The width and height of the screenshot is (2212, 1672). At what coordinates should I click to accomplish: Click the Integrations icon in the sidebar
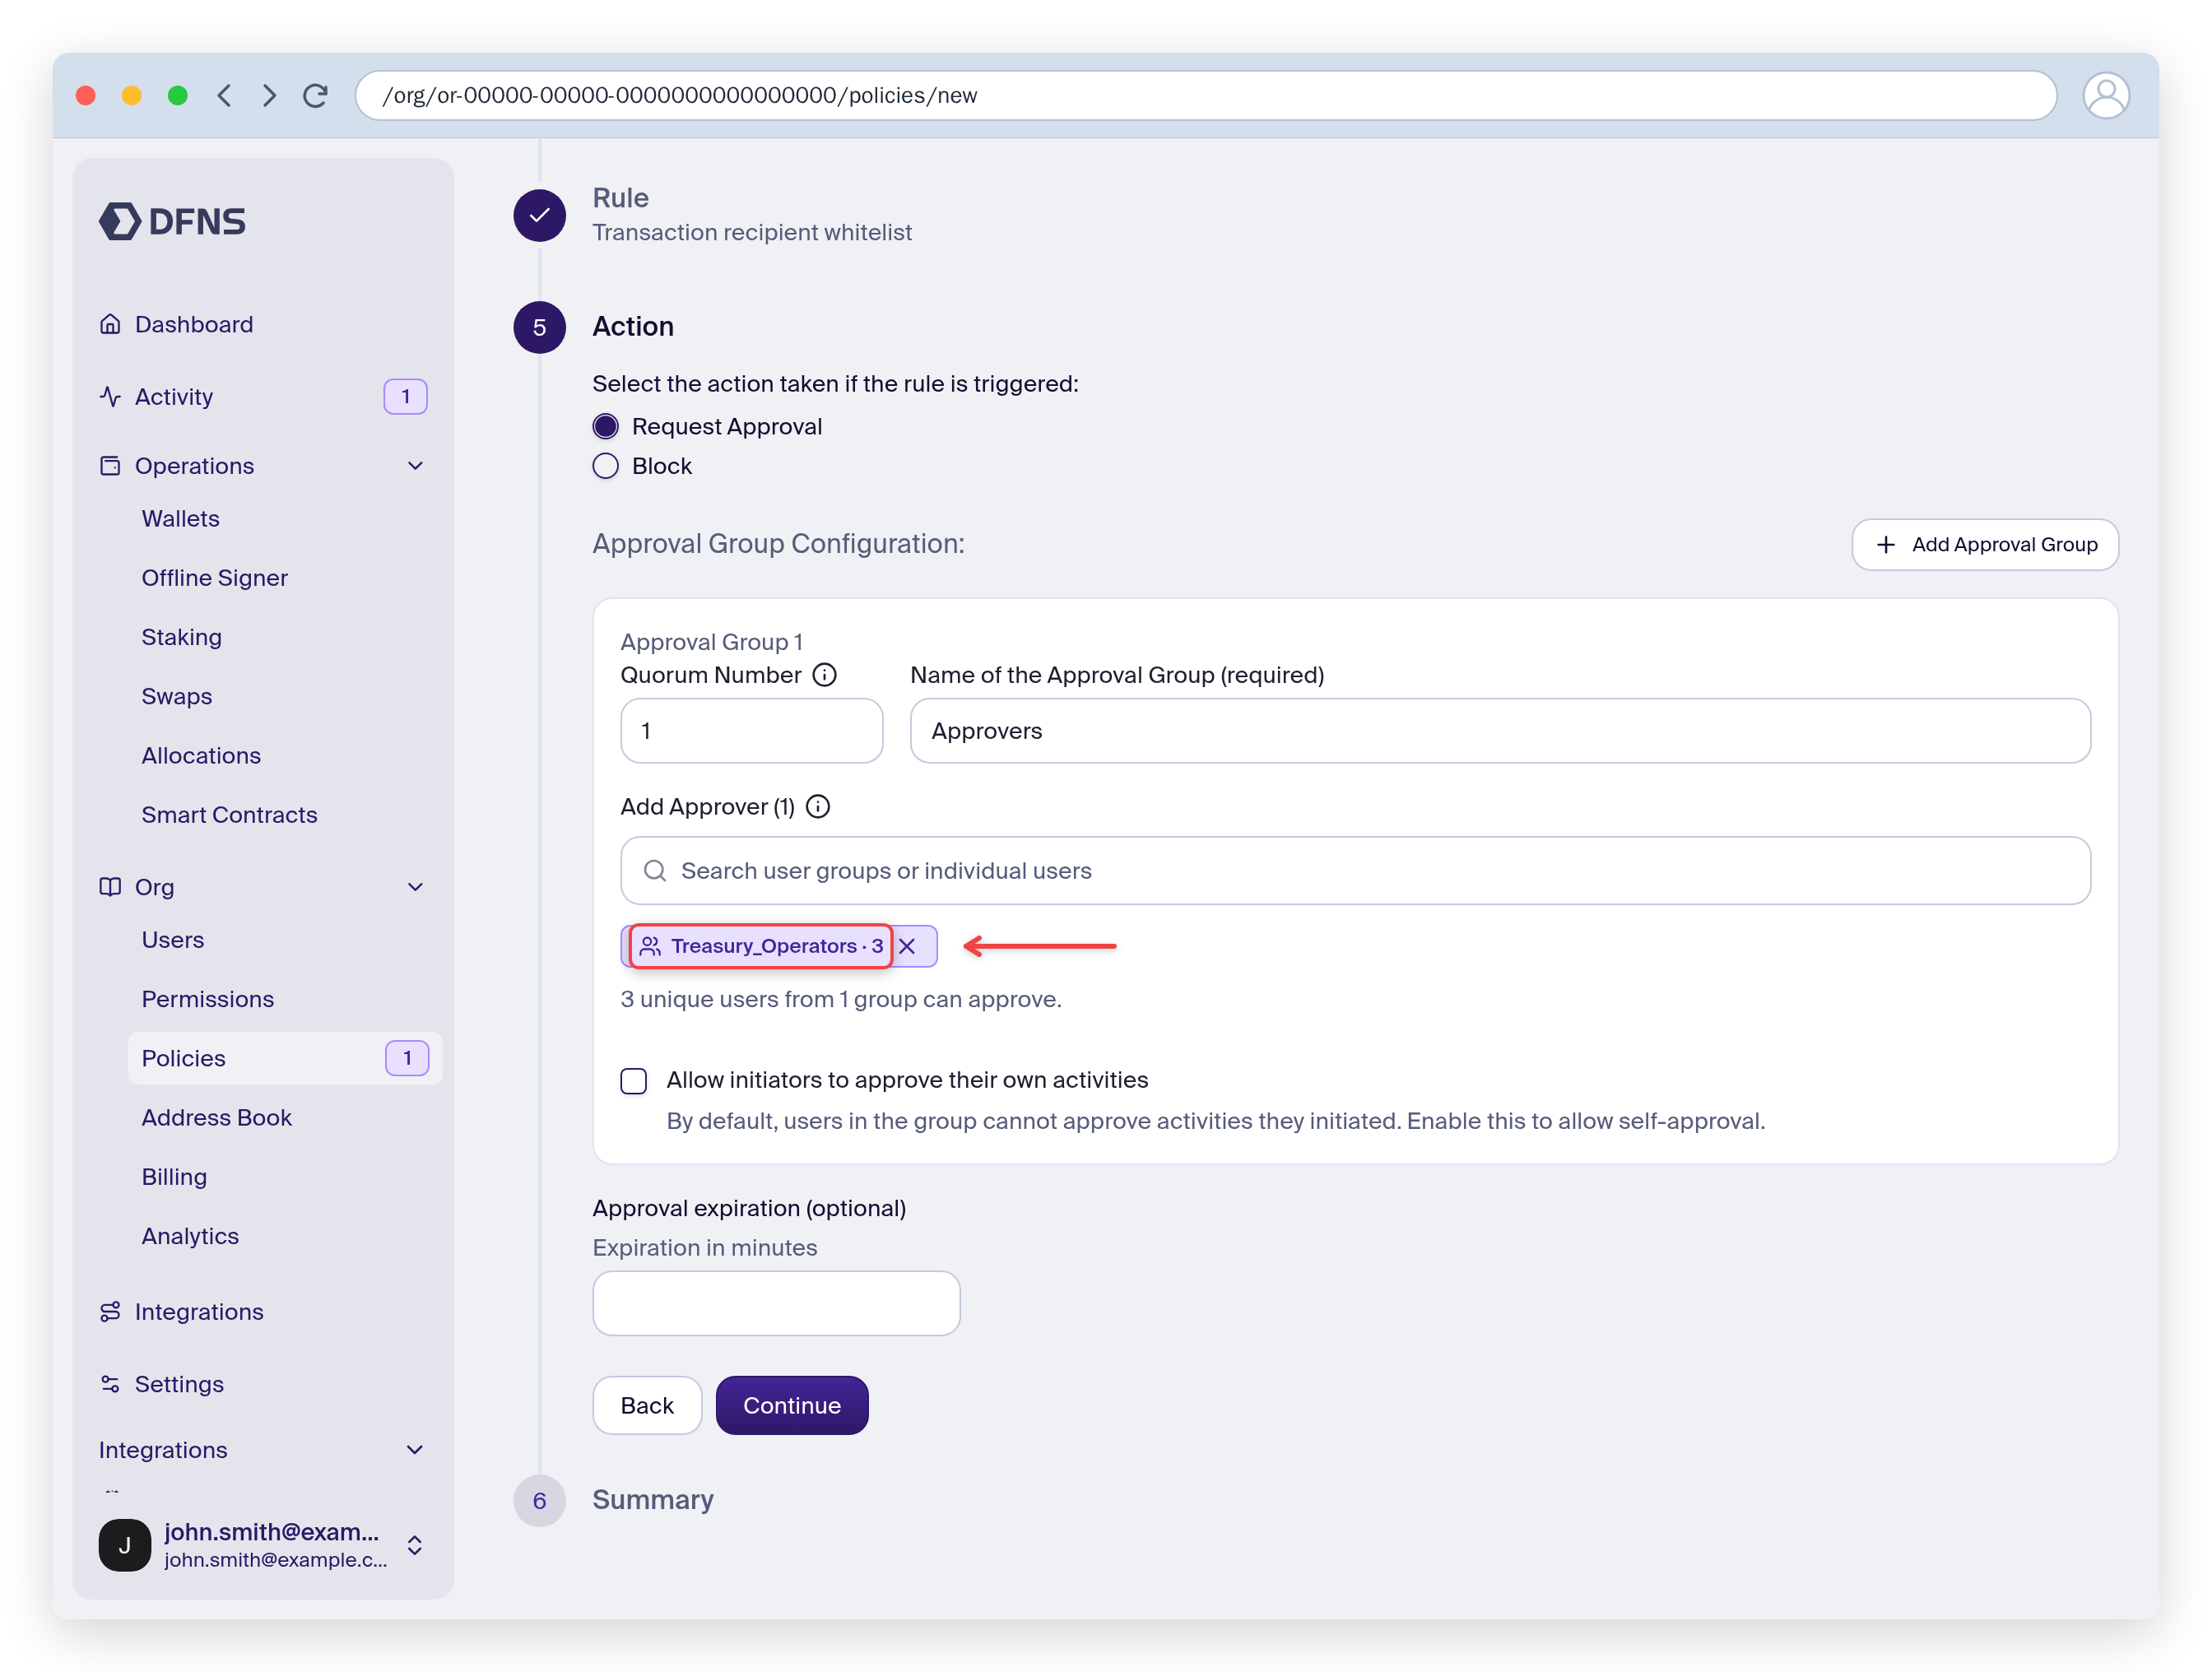110,1311
